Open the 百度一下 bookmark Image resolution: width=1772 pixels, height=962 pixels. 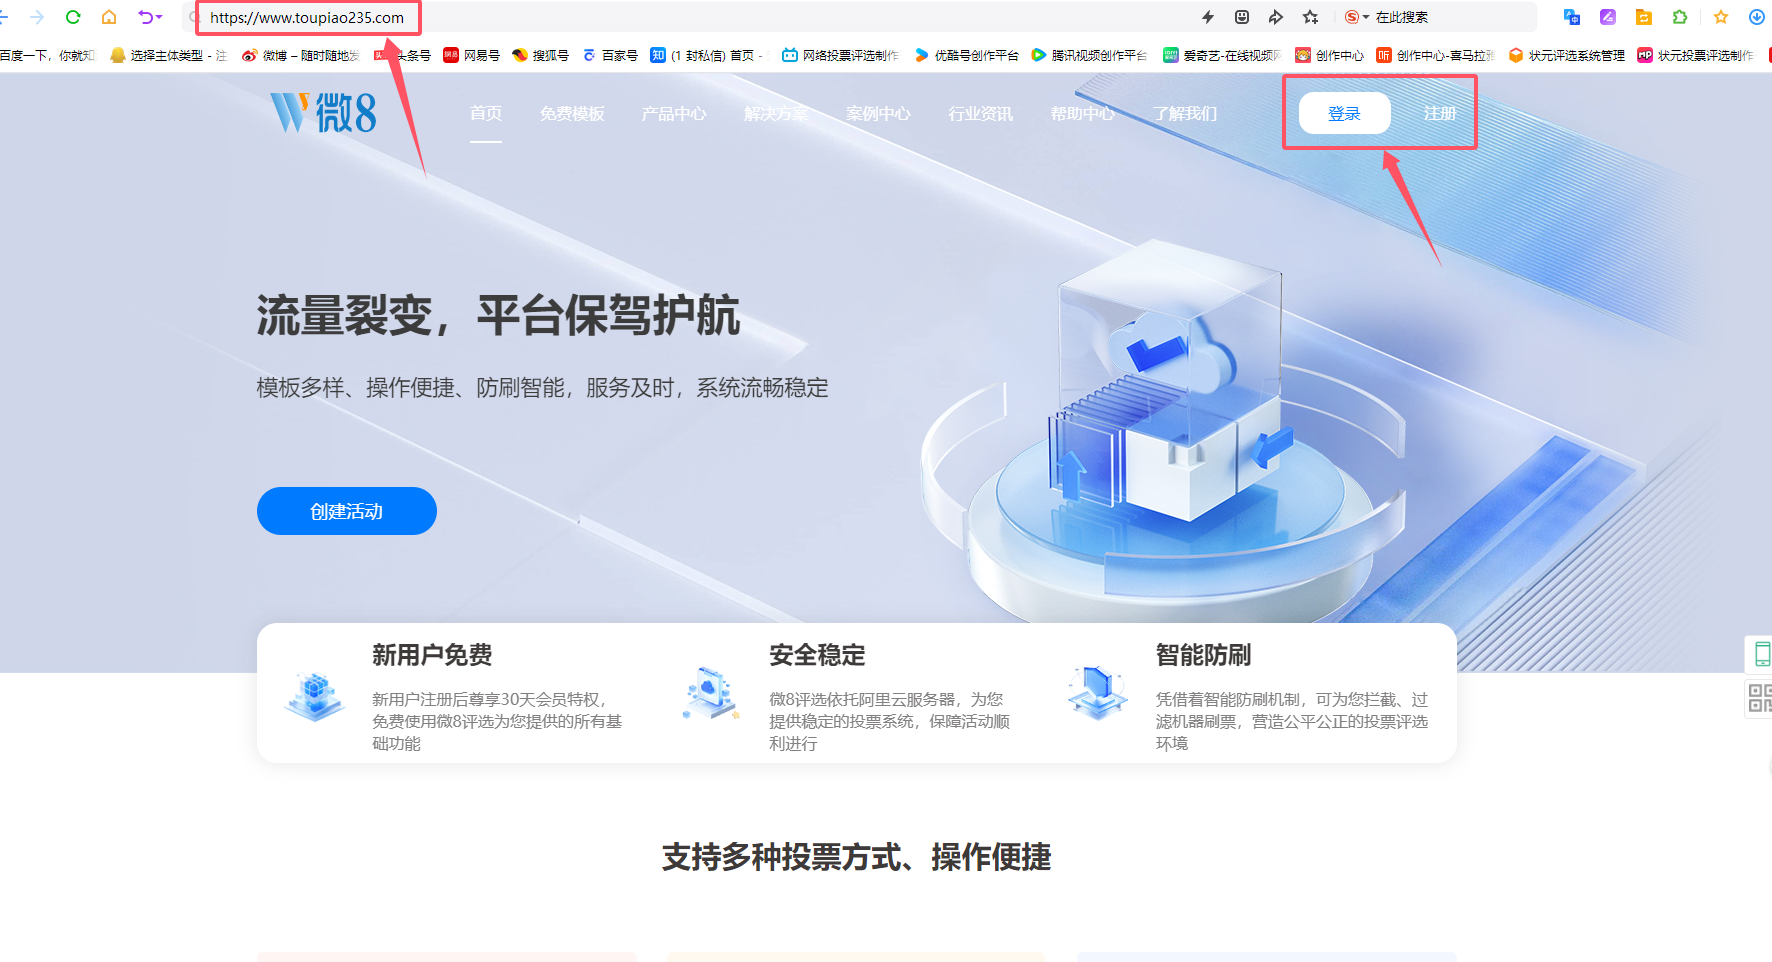(47, 55)
